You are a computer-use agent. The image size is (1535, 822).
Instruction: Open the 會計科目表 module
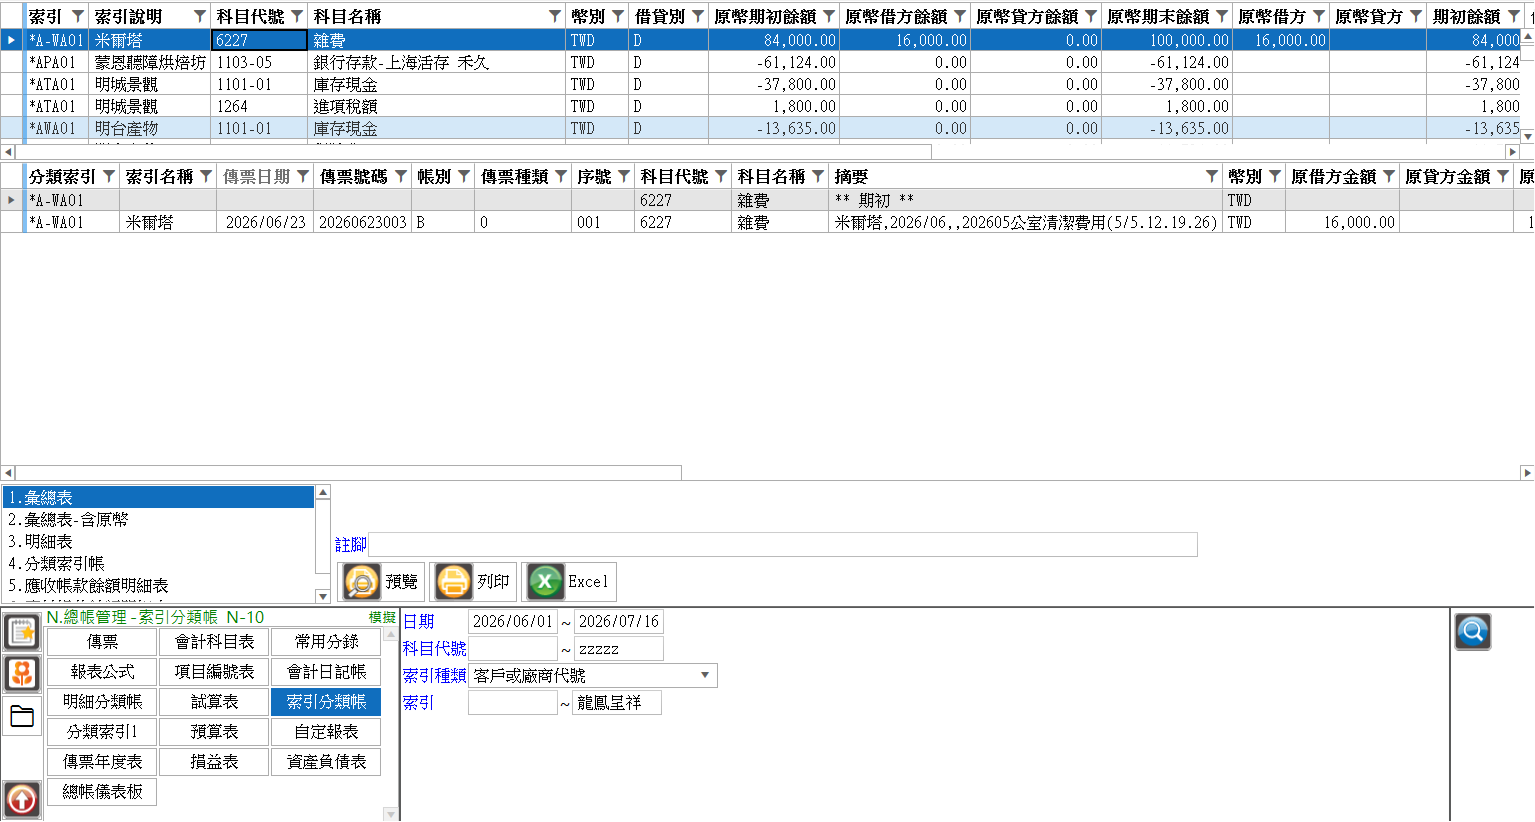click(214, 642)
